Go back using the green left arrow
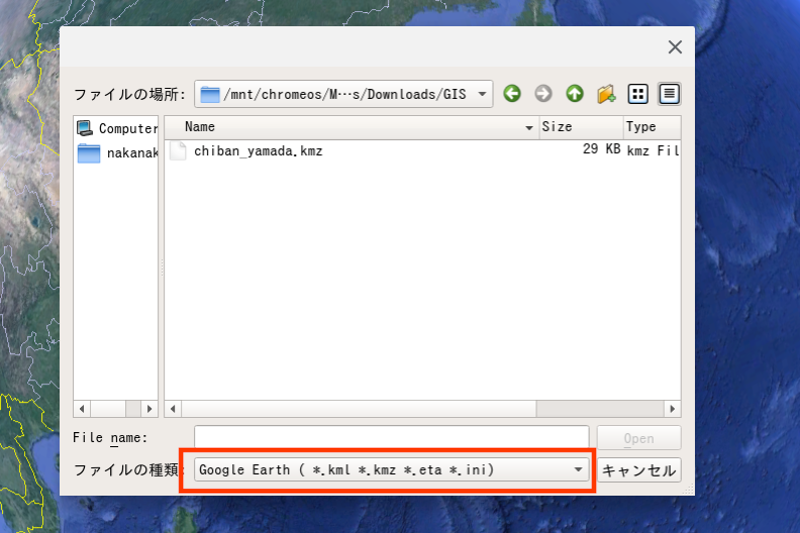The width and height of the screenshot is (800, 533). click(512, 94)
